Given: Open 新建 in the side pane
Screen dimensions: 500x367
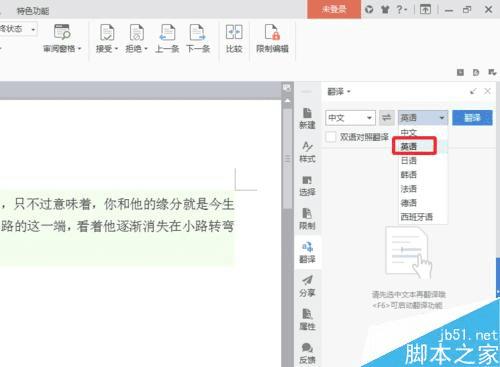Looking at the screenshot, I should click(x=307, y=119).
